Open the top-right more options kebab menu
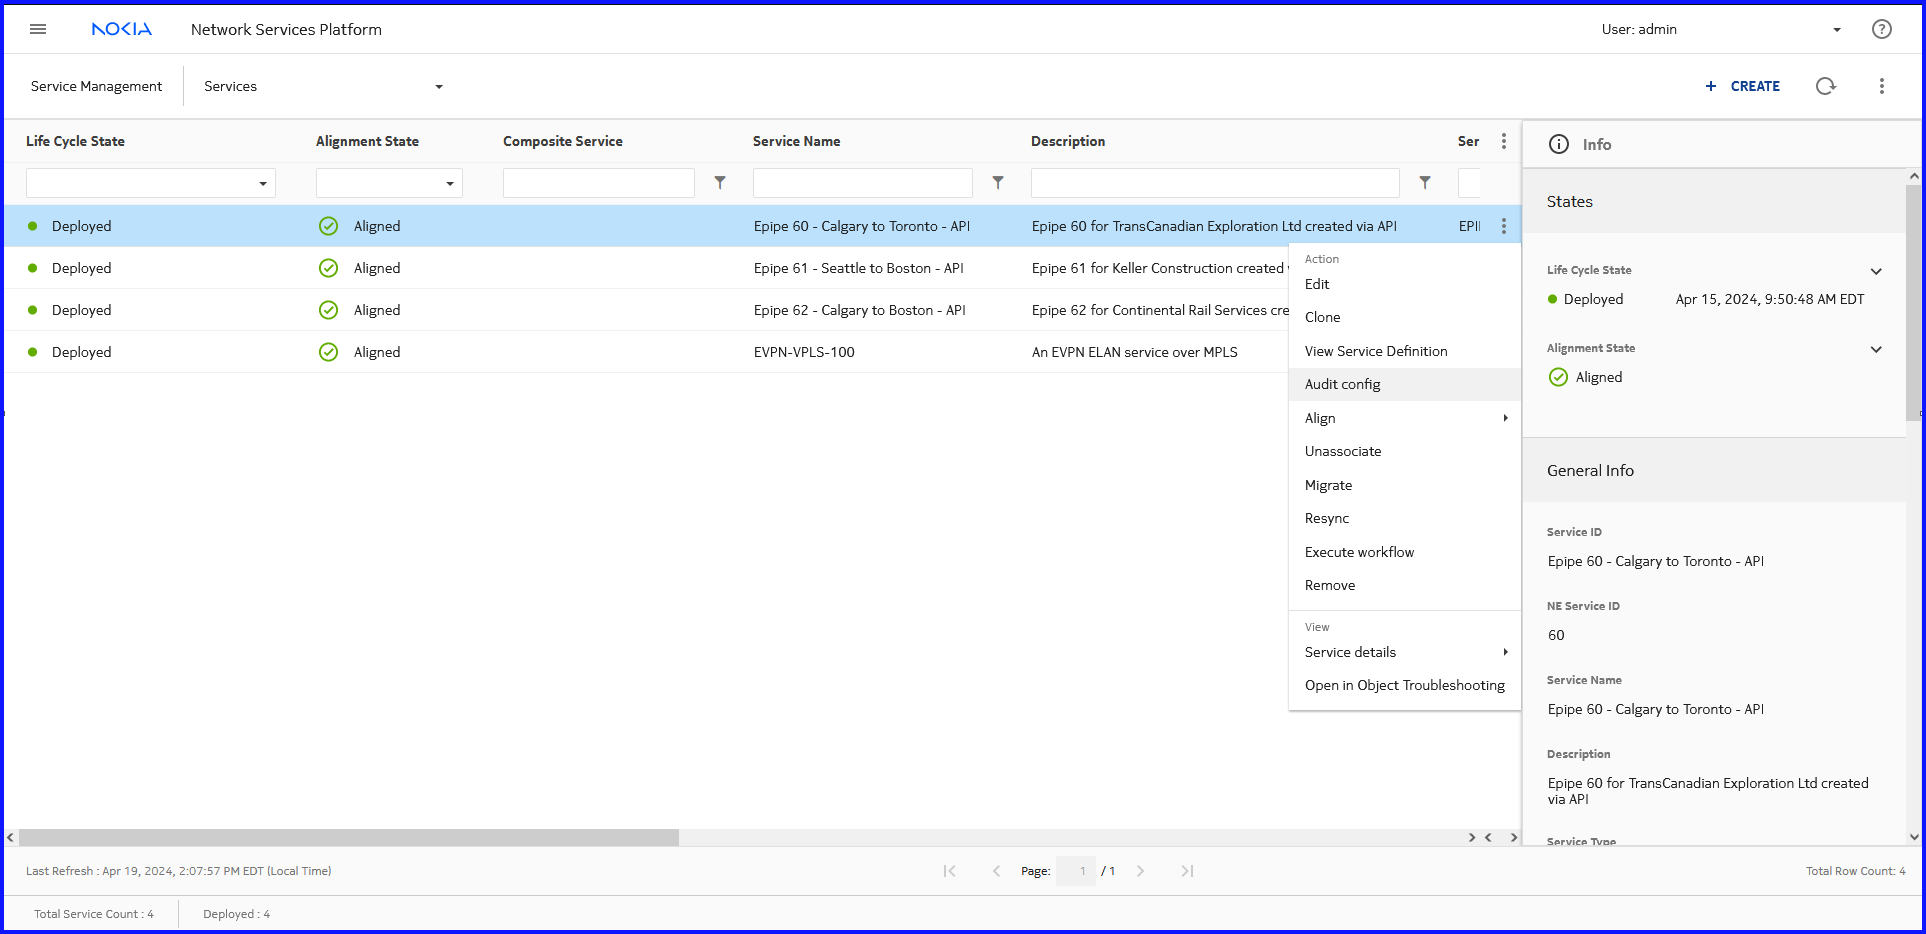The width and height of the screenshot is (1926, 934). click(x=1881, y=86)
